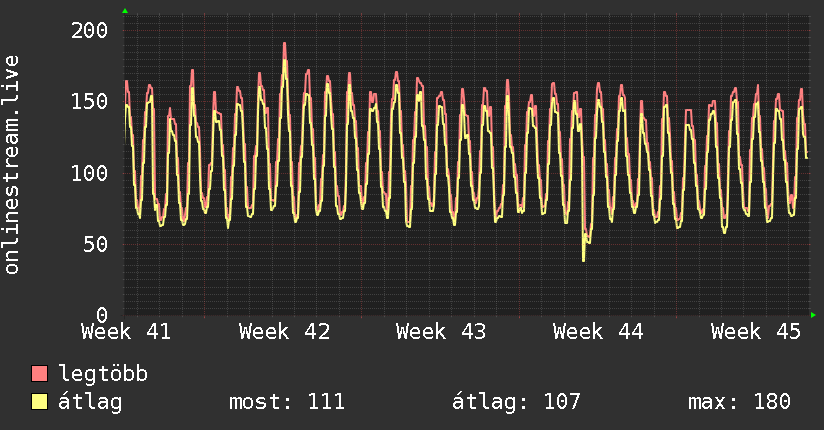Click the onlinestream.live vertical axis title
The width and height of the screenshot is (824, 430).
12,165
